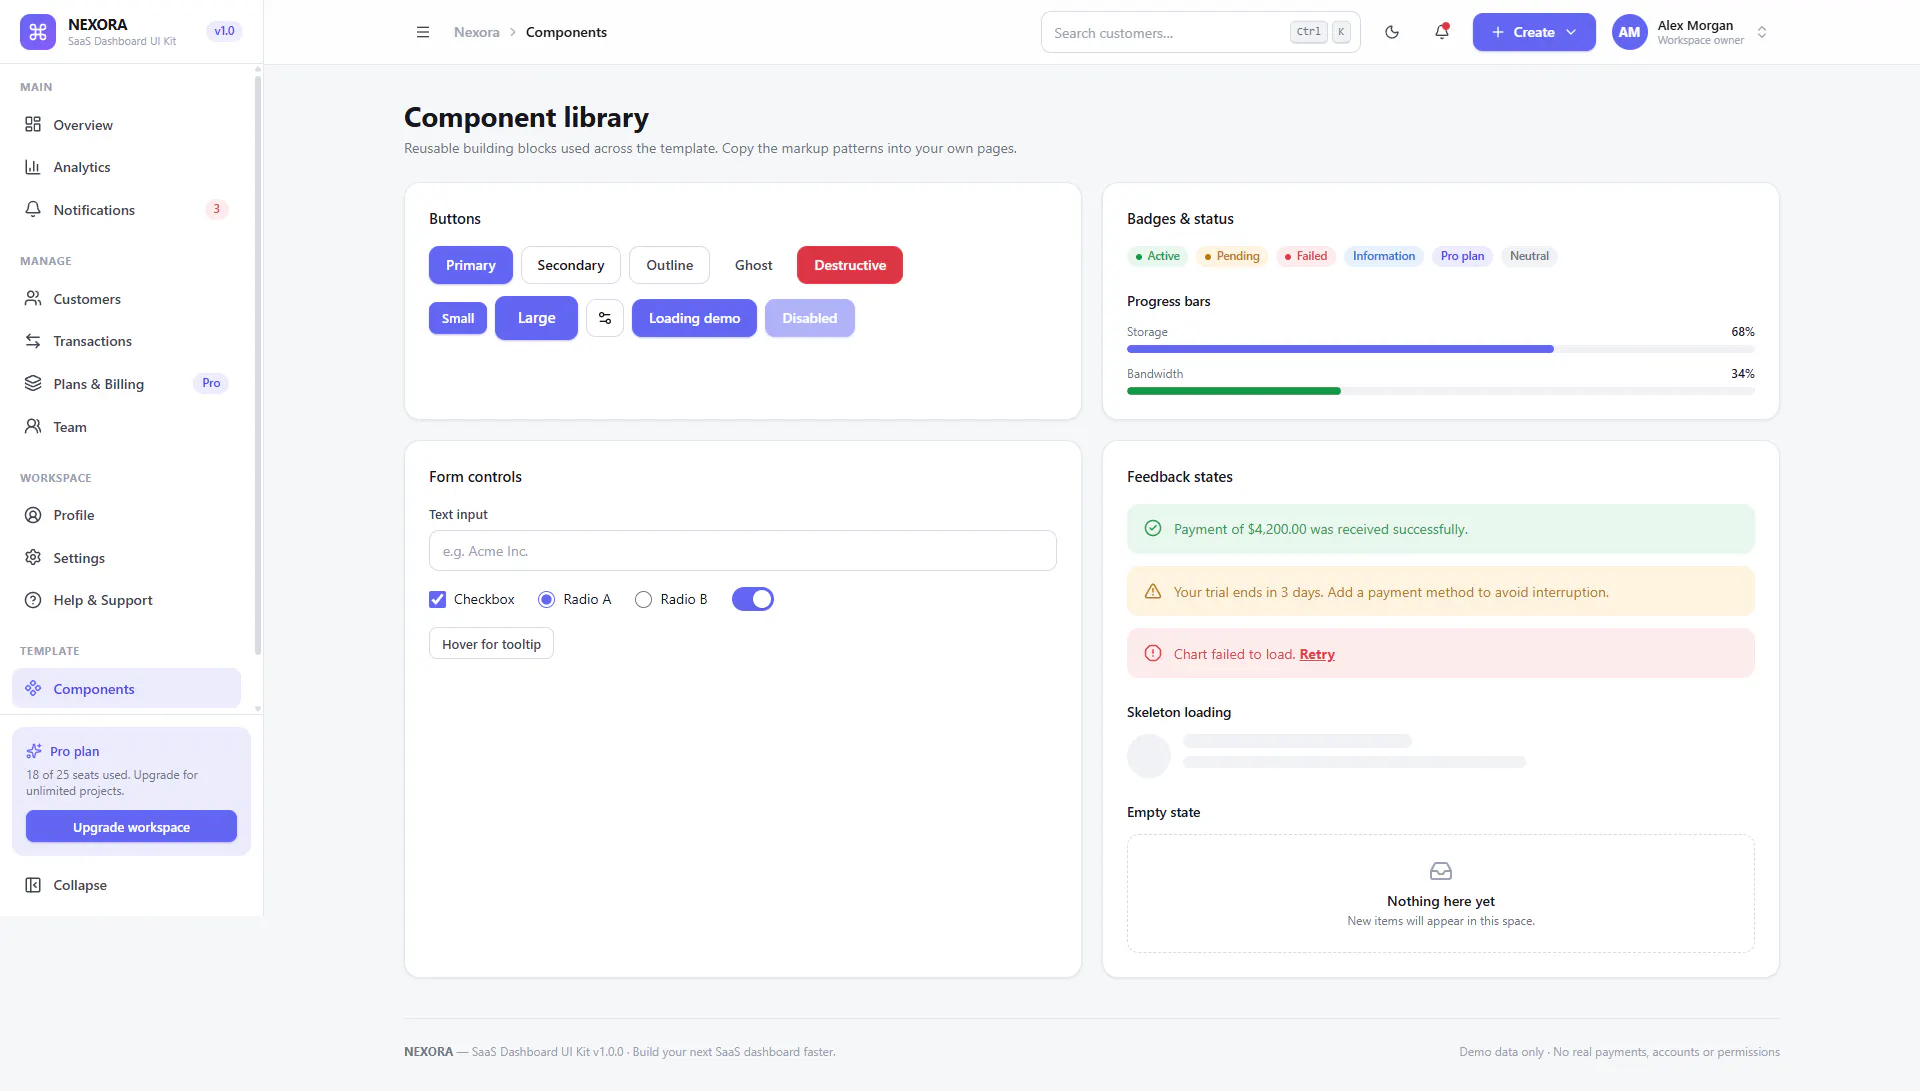Click the Collapse sidebar icon

coord(33,885)
